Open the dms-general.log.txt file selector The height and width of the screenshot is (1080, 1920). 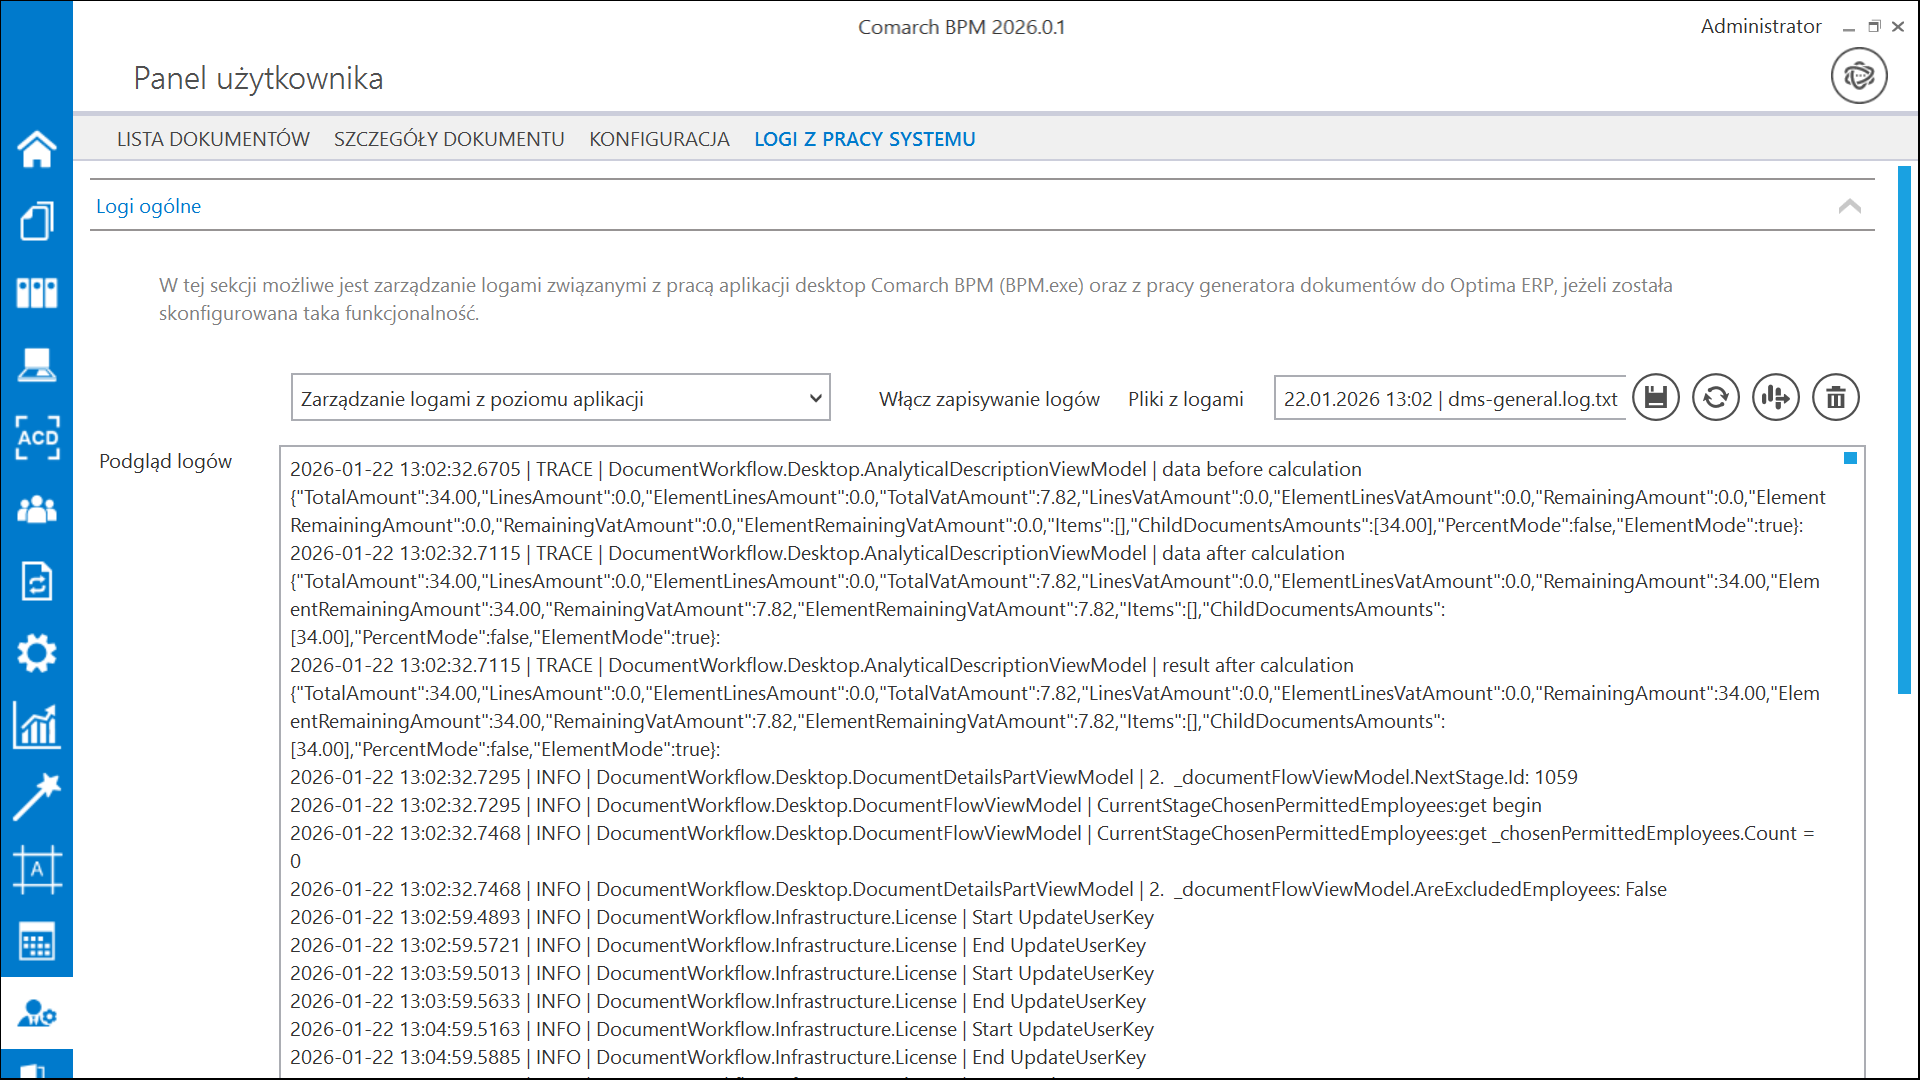[x=1449, y=399]
